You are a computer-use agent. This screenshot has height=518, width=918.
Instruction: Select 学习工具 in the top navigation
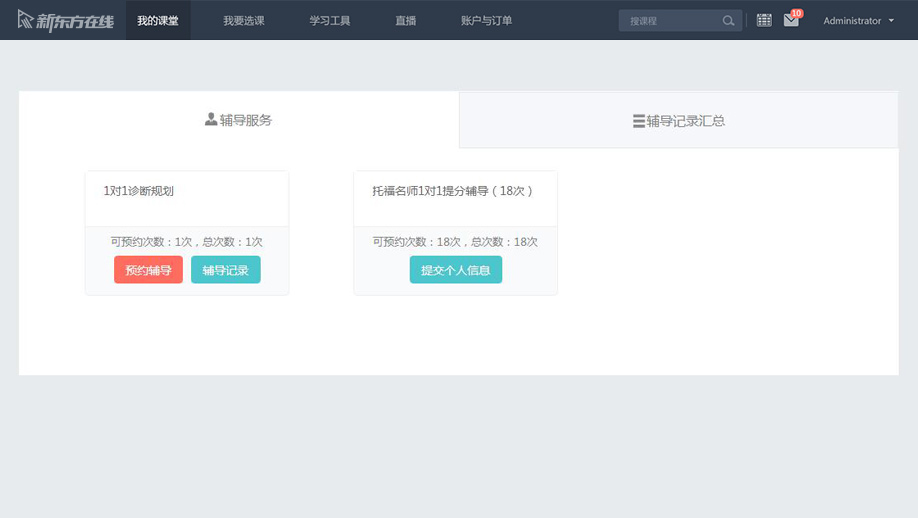click(330, 20)
